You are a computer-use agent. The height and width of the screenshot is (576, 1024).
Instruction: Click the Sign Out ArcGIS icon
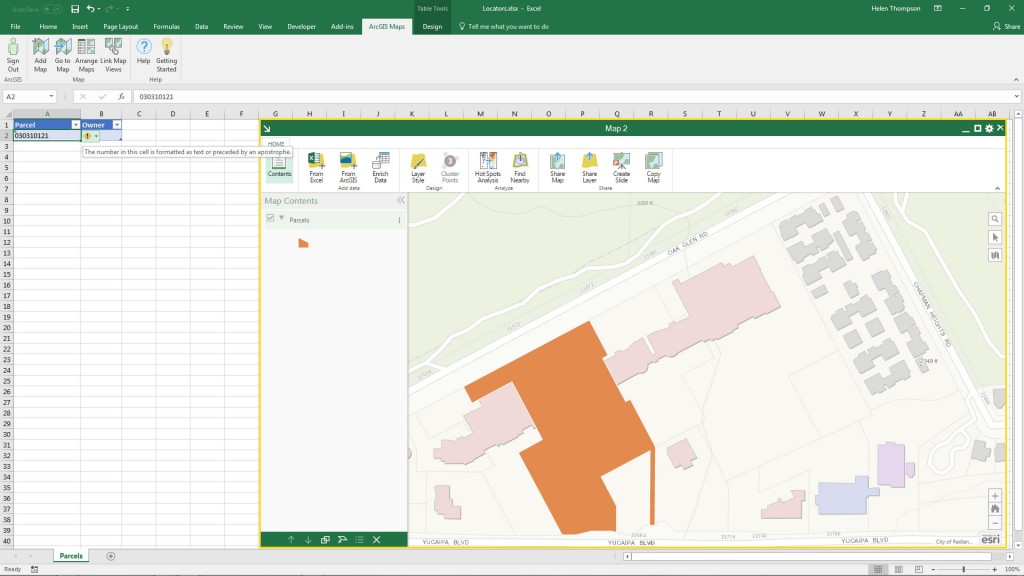[x=13, y=55]
